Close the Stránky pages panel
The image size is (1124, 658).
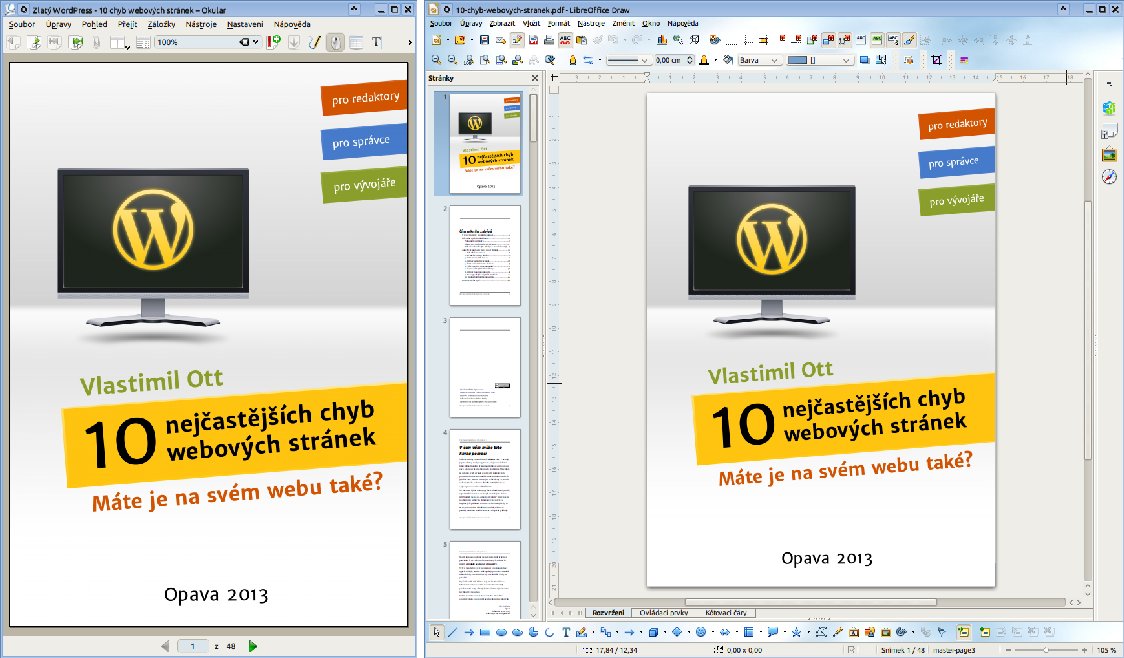(x=535, y=78)
